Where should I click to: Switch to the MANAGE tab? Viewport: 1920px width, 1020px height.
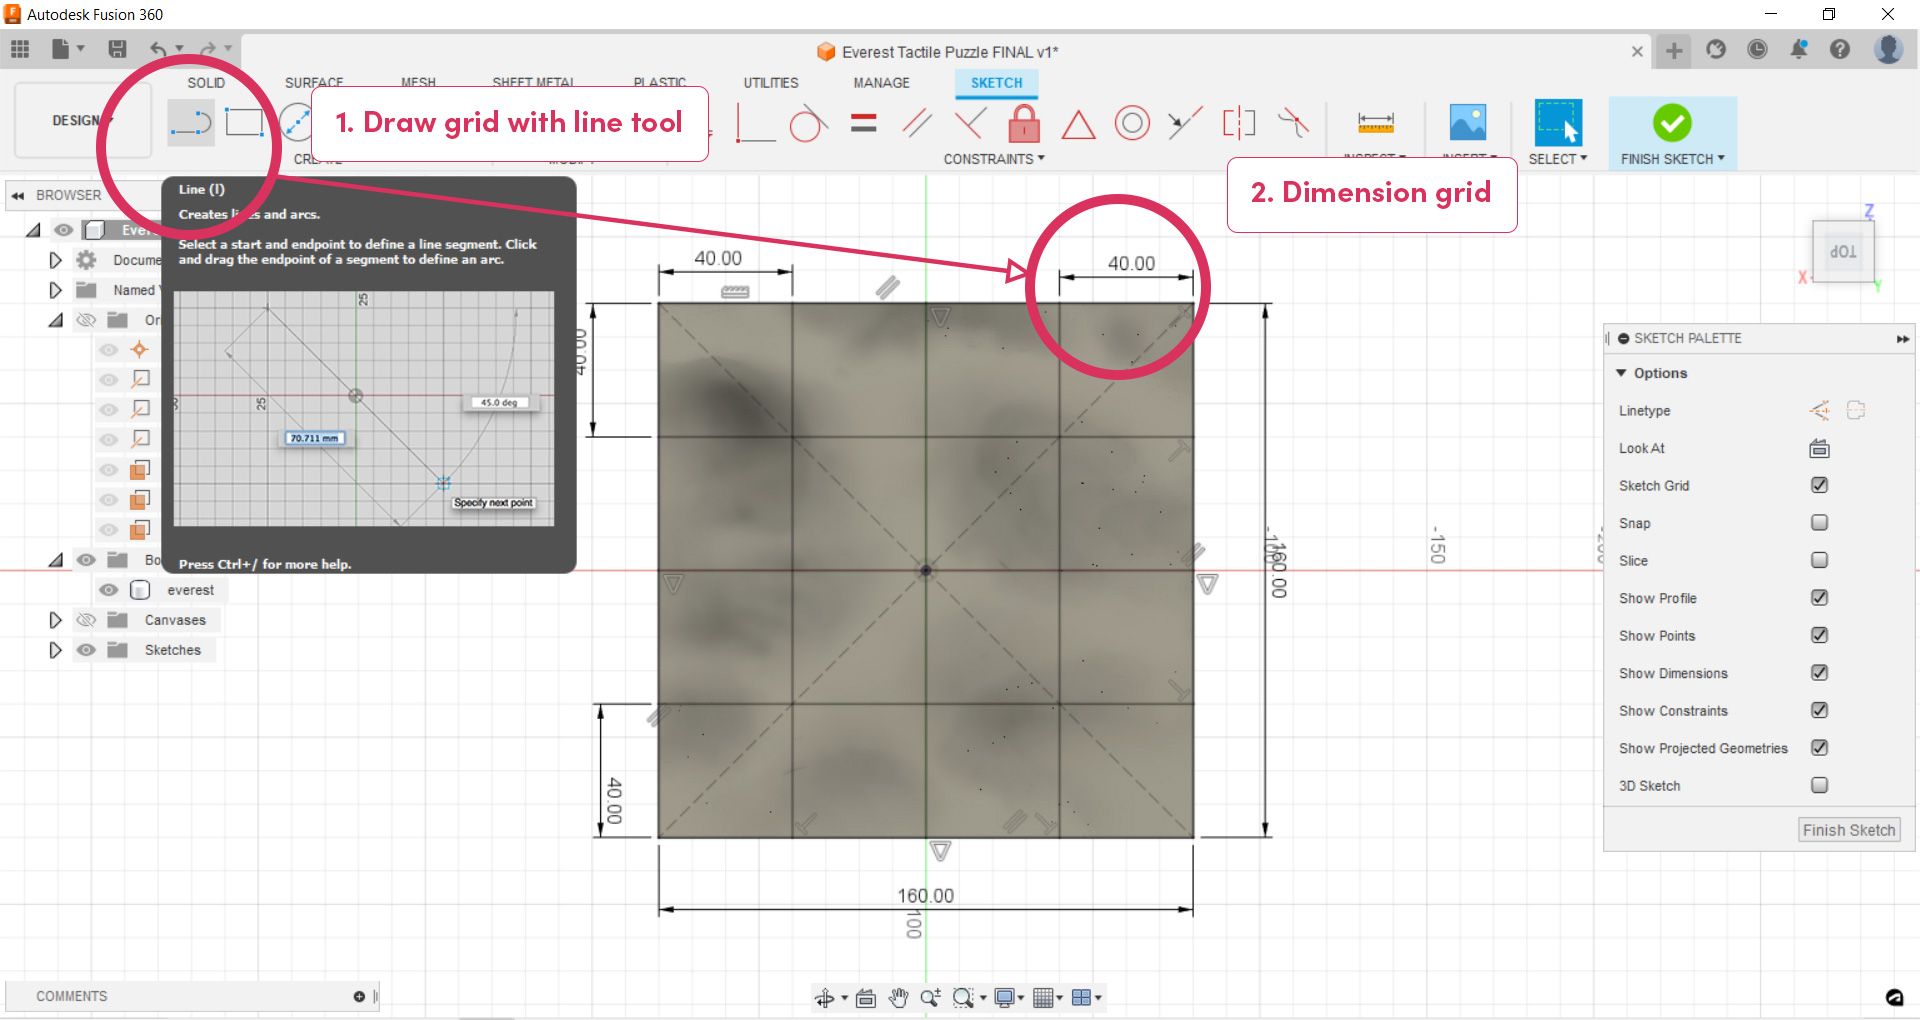click(x=881, y=83)
